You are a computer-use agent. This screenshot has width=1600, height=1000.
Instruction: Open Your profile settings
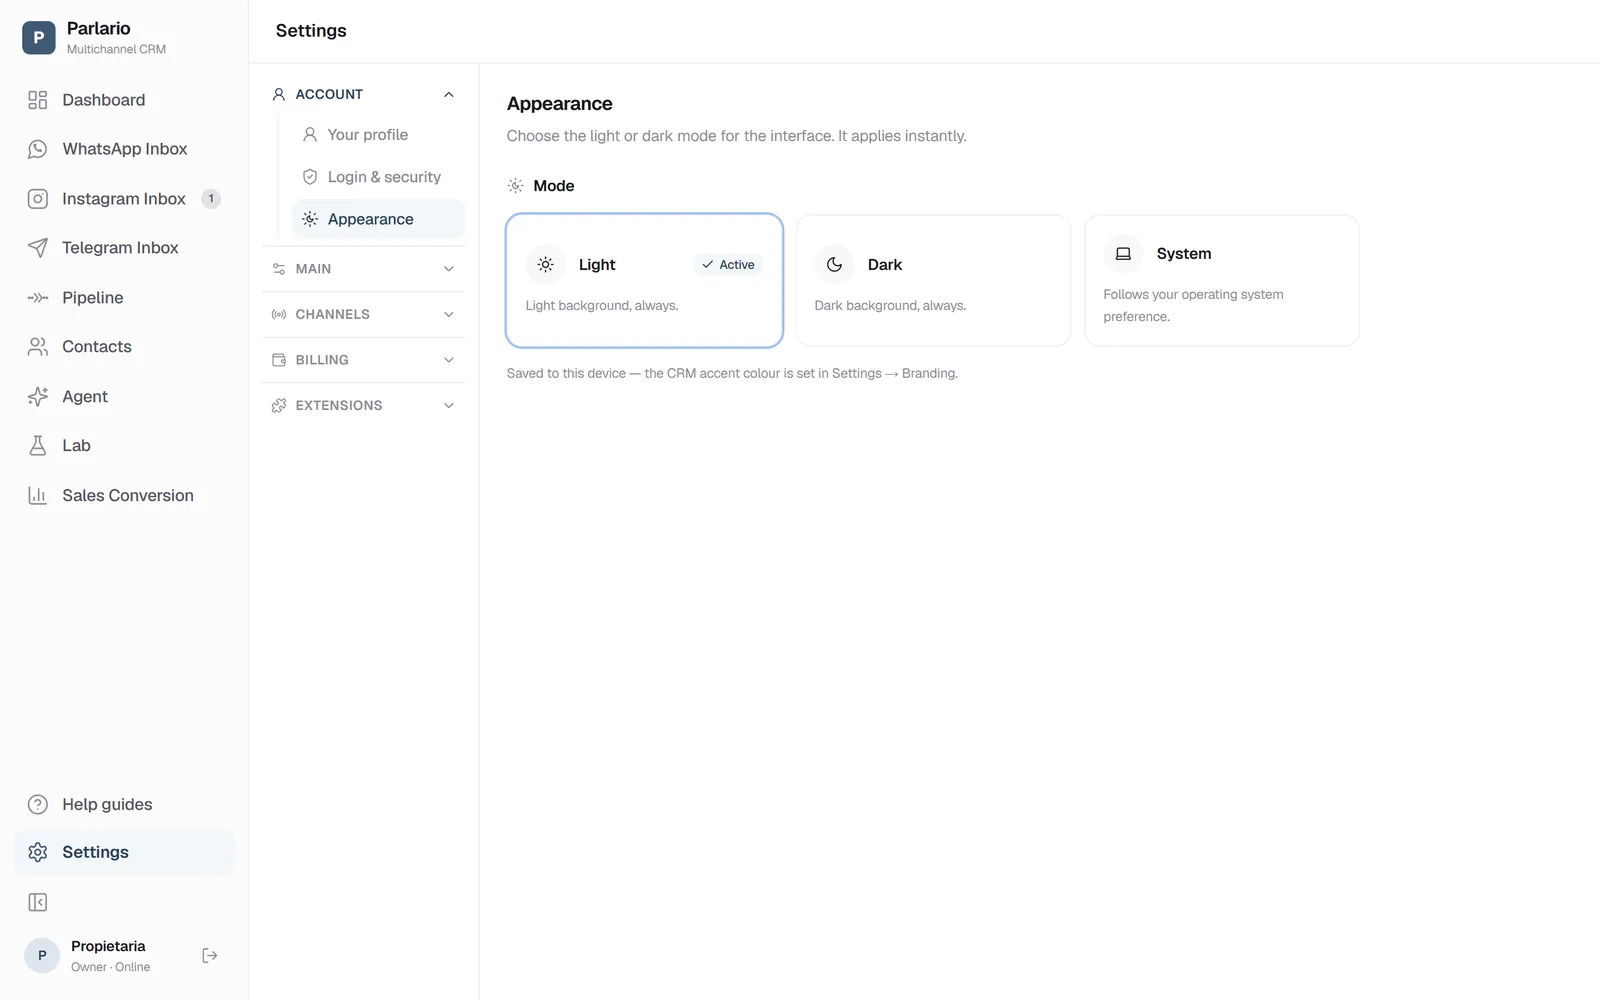(x=378, y=135)
